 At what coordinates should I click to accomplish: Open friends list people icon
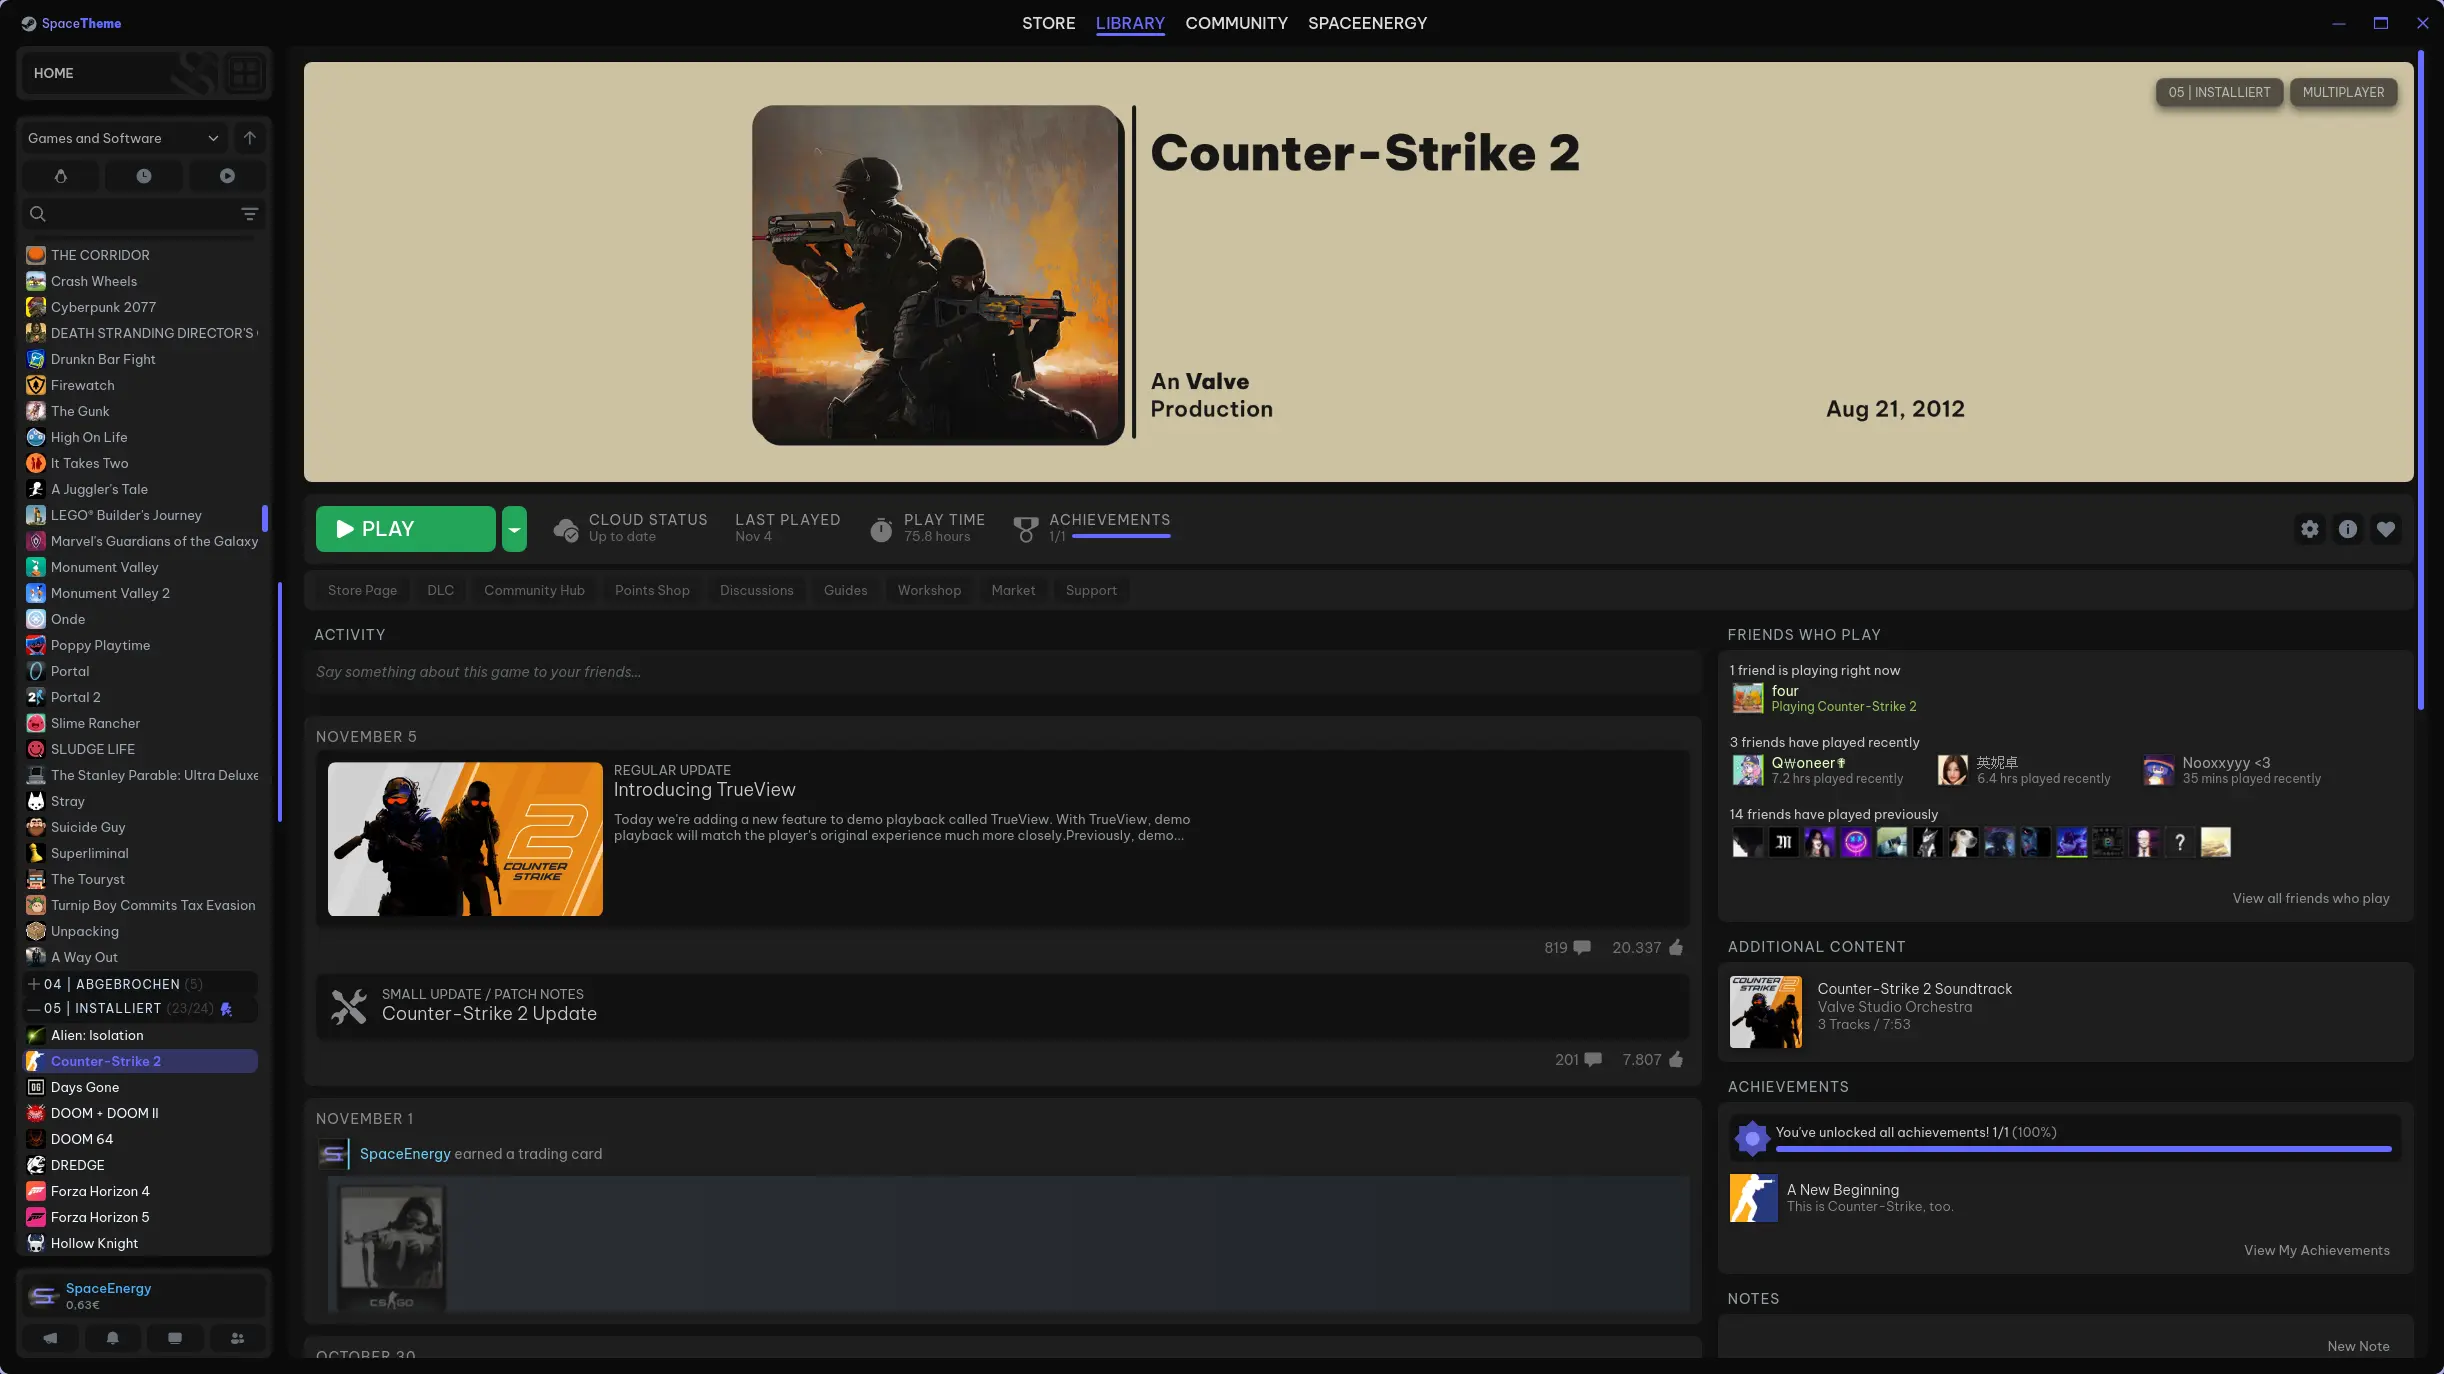[x=237, y=1338]
